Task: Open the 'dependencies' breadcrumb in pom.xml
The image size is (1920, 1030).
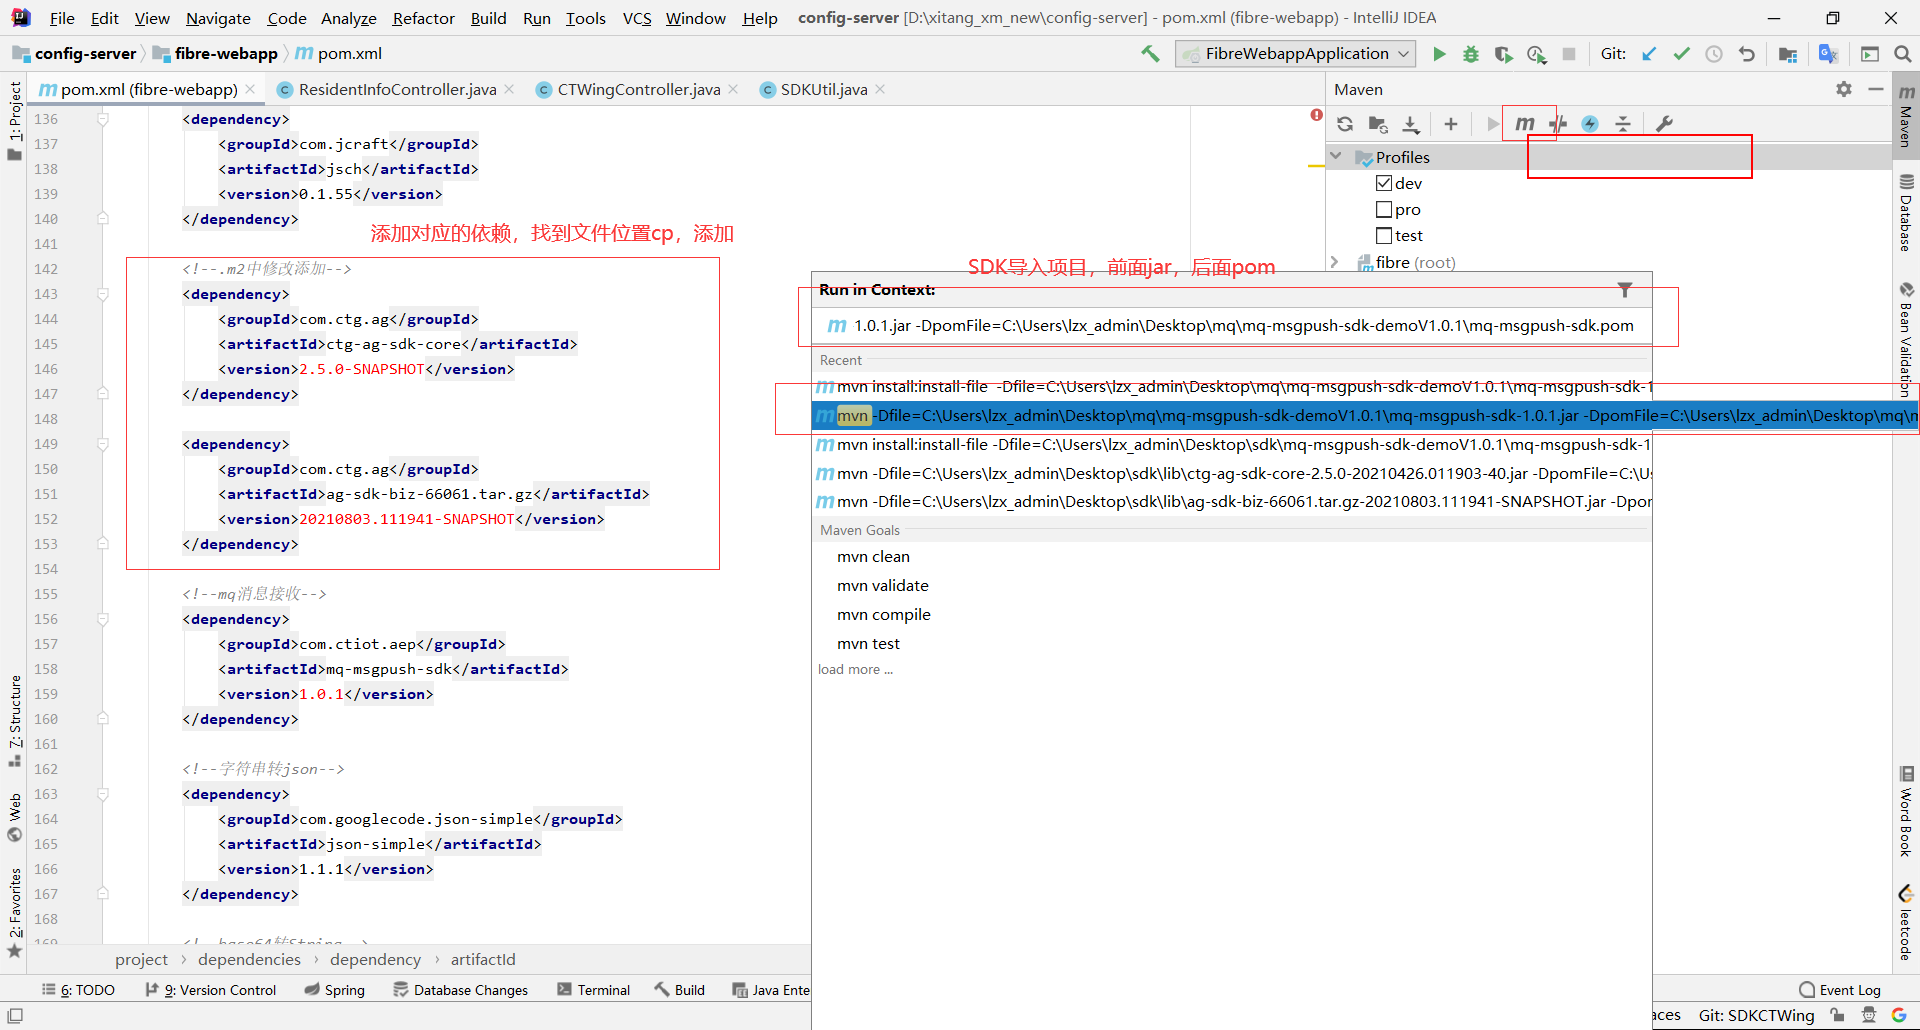Action: [249, 959]
